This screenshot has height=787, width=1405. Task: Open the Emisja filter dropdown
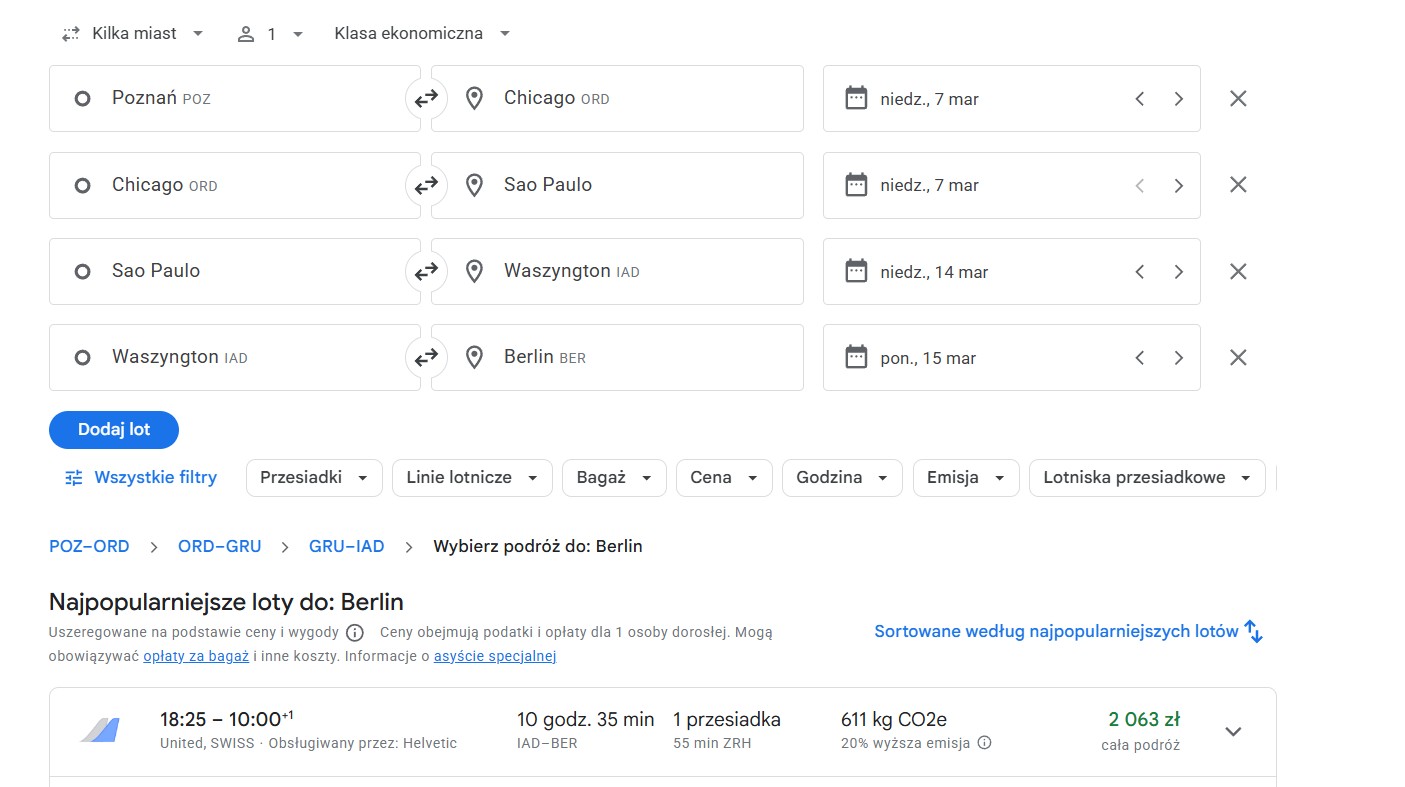click(966, 478)
